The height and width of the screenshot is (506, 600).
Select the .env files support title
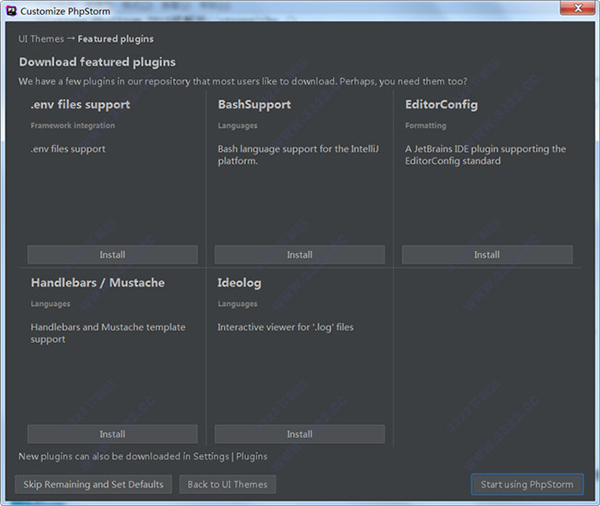(80, 104)
